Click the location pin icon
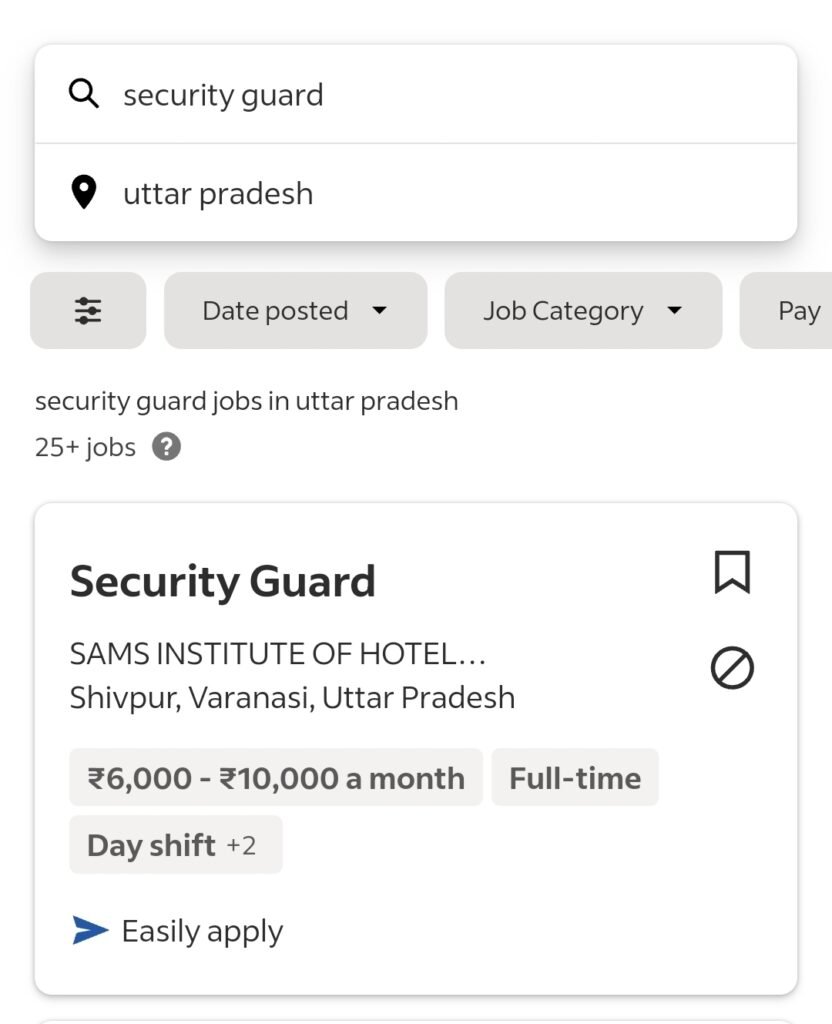Screen dimensions: 832x1024 (x=84, y=192)
